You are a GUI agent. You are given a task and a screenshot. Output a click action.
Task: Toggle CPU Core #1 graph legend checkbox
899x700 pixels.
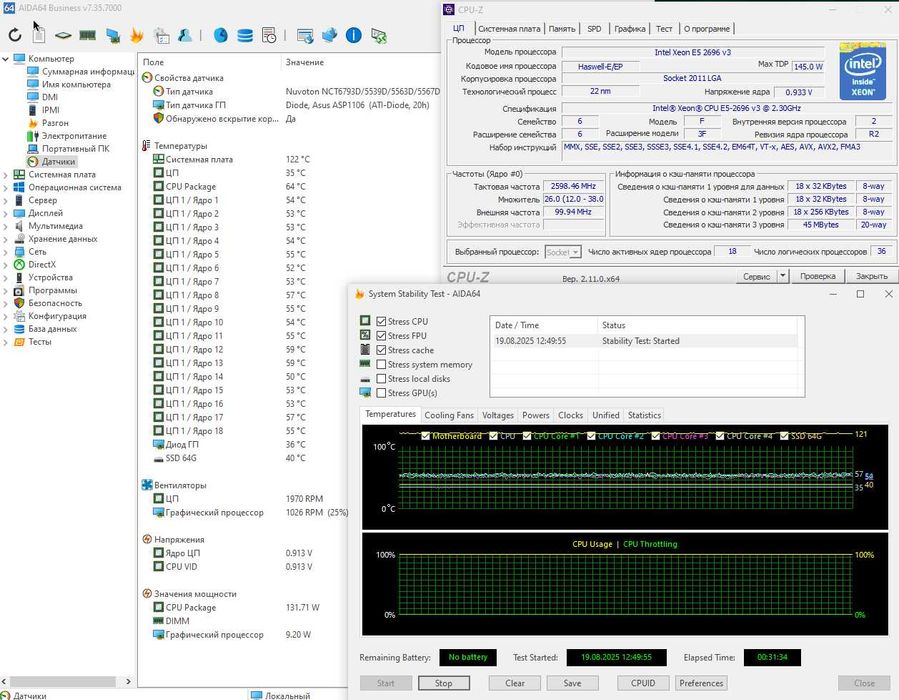(x=527, y=436)
